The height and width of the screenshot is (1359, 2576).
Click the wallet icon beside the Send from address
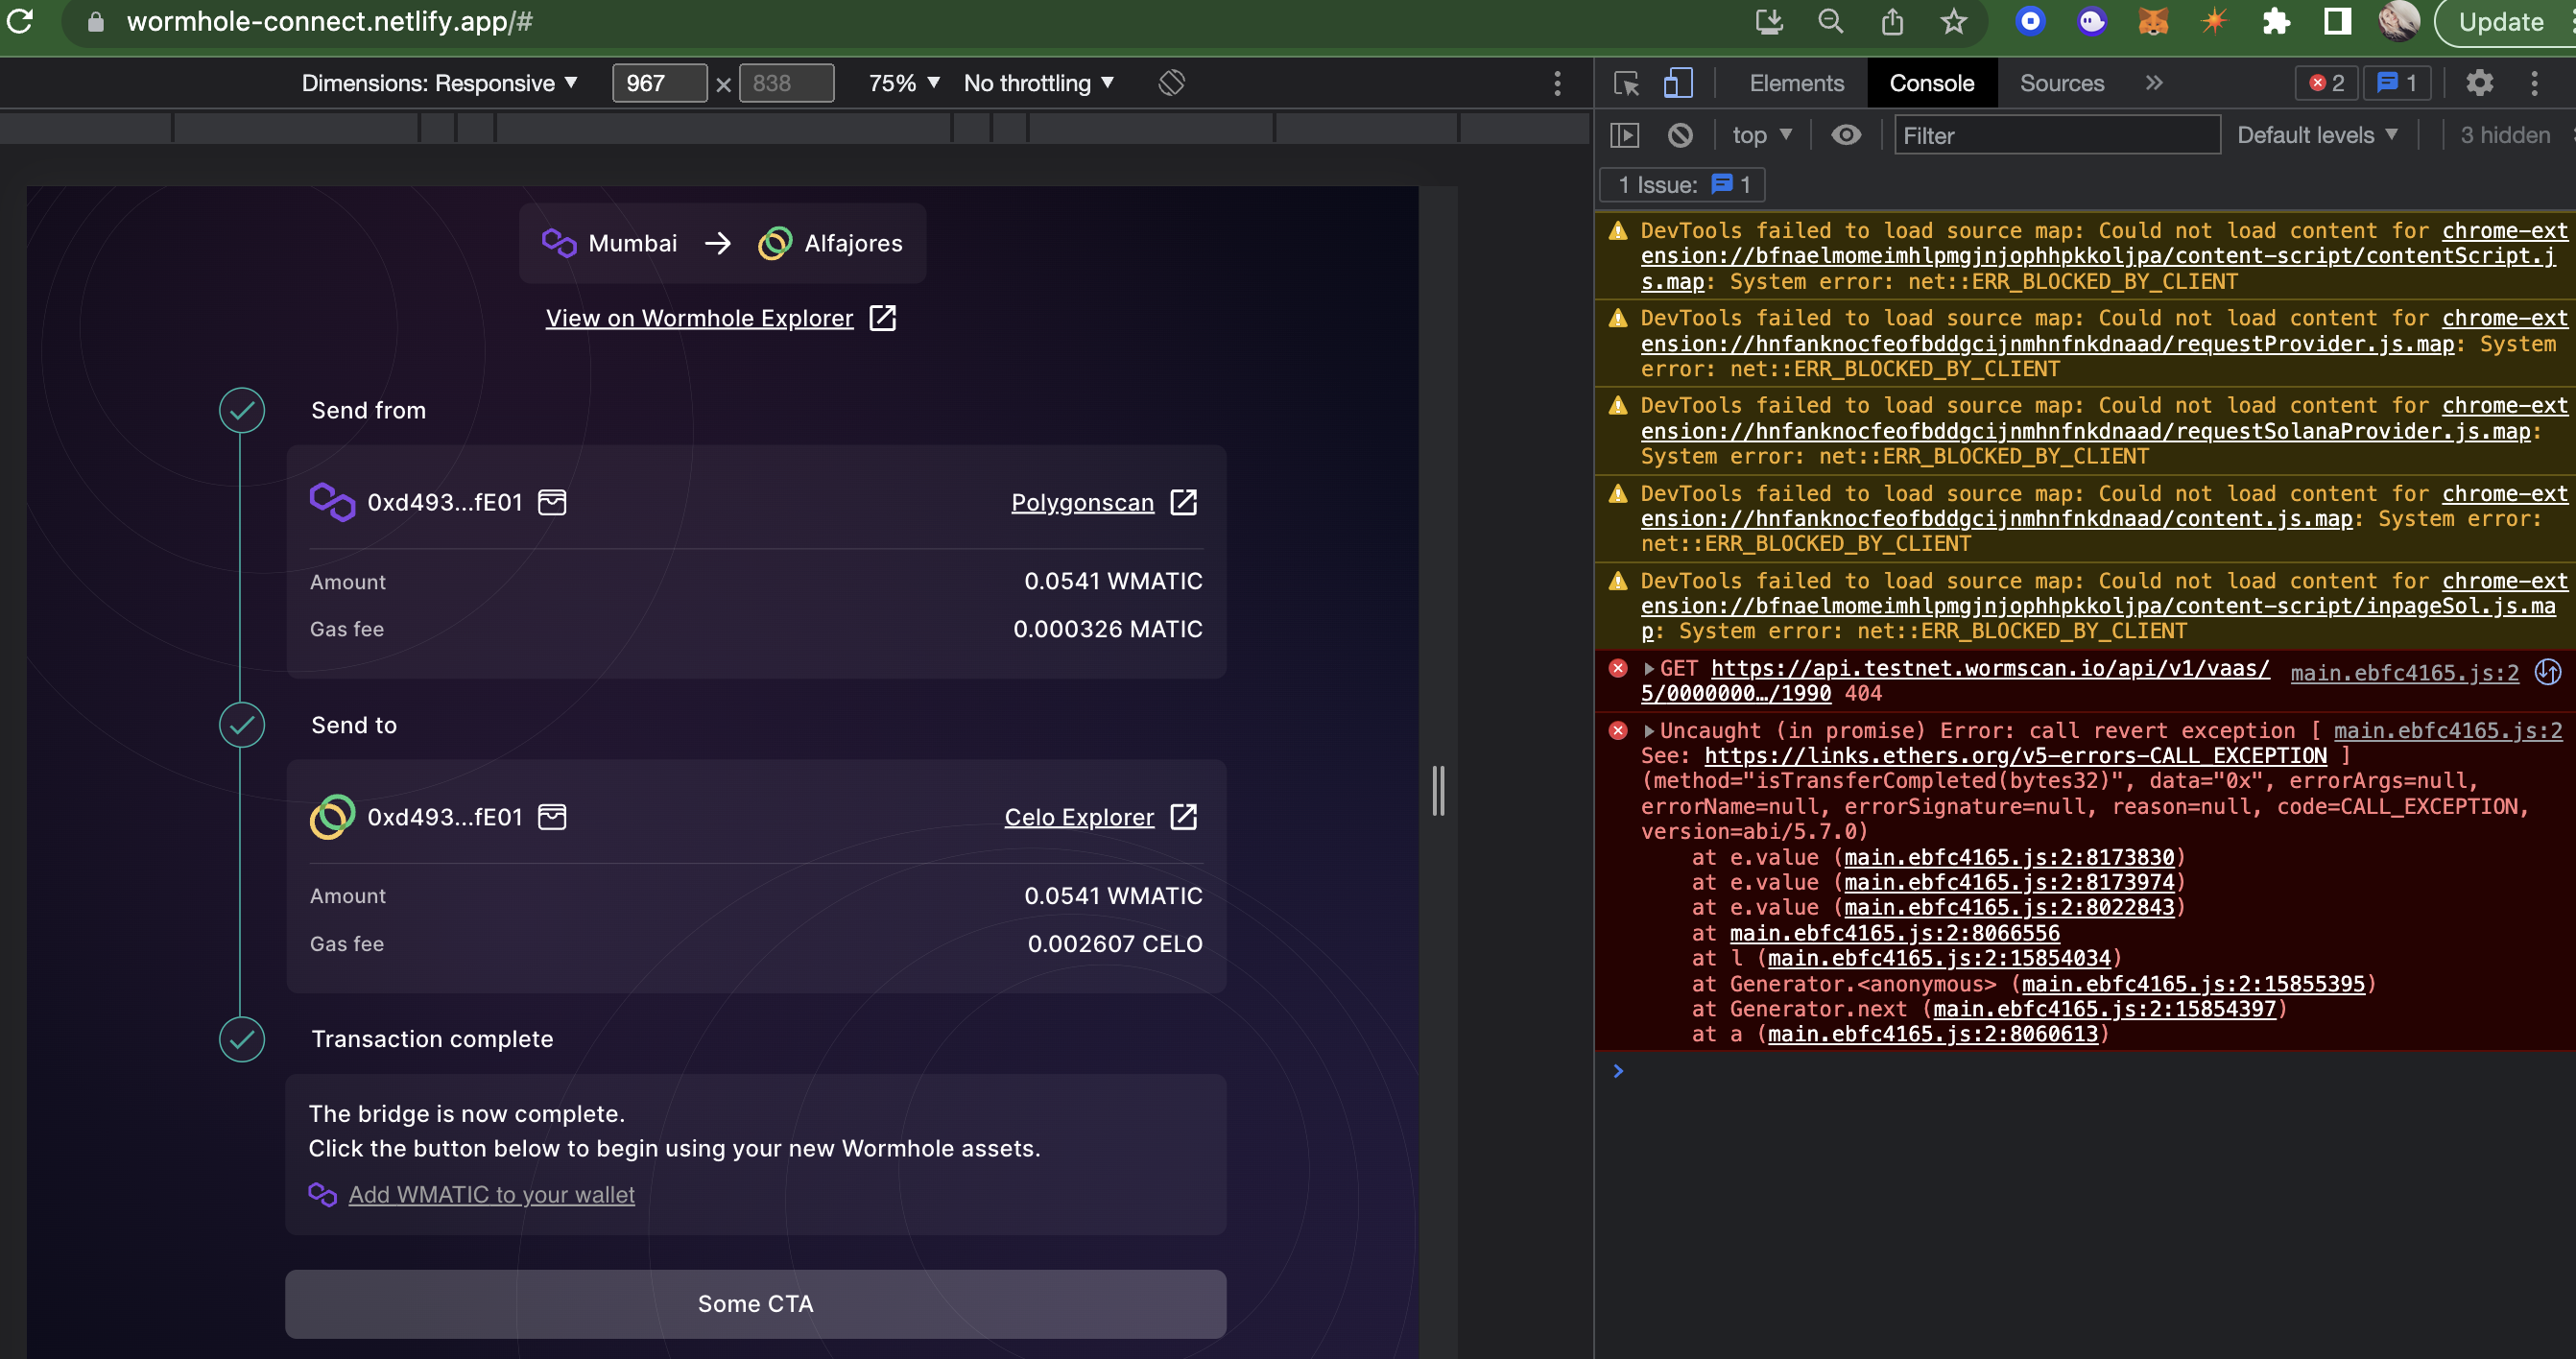553,503
